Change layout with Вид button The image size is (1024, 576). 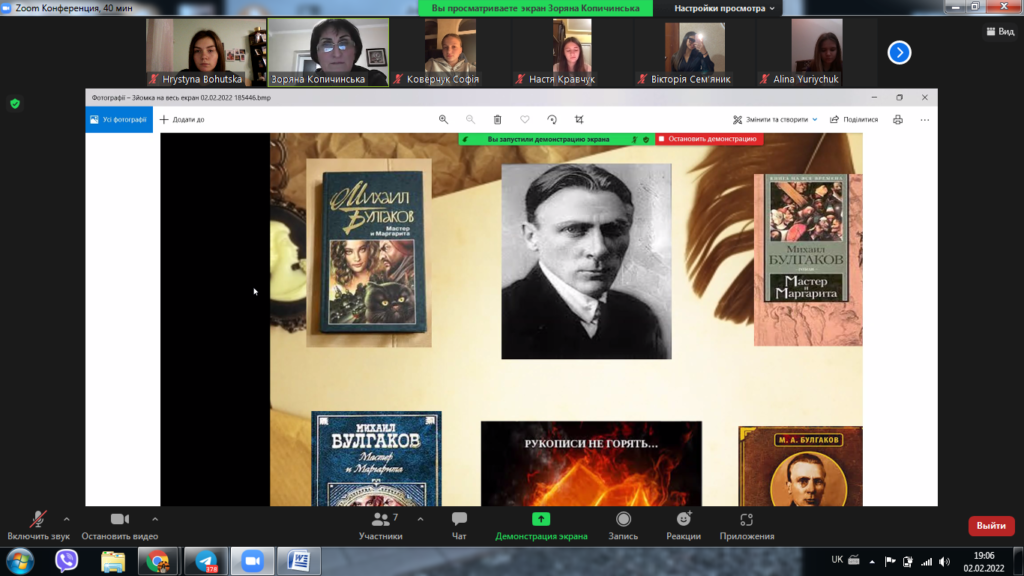point(1000,31)
